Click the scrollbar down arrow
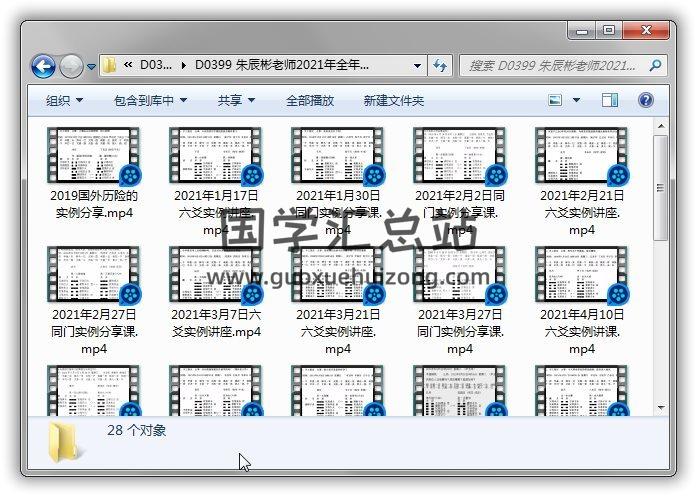This screenshot has height=497, width=697. [x=661, y=407]
